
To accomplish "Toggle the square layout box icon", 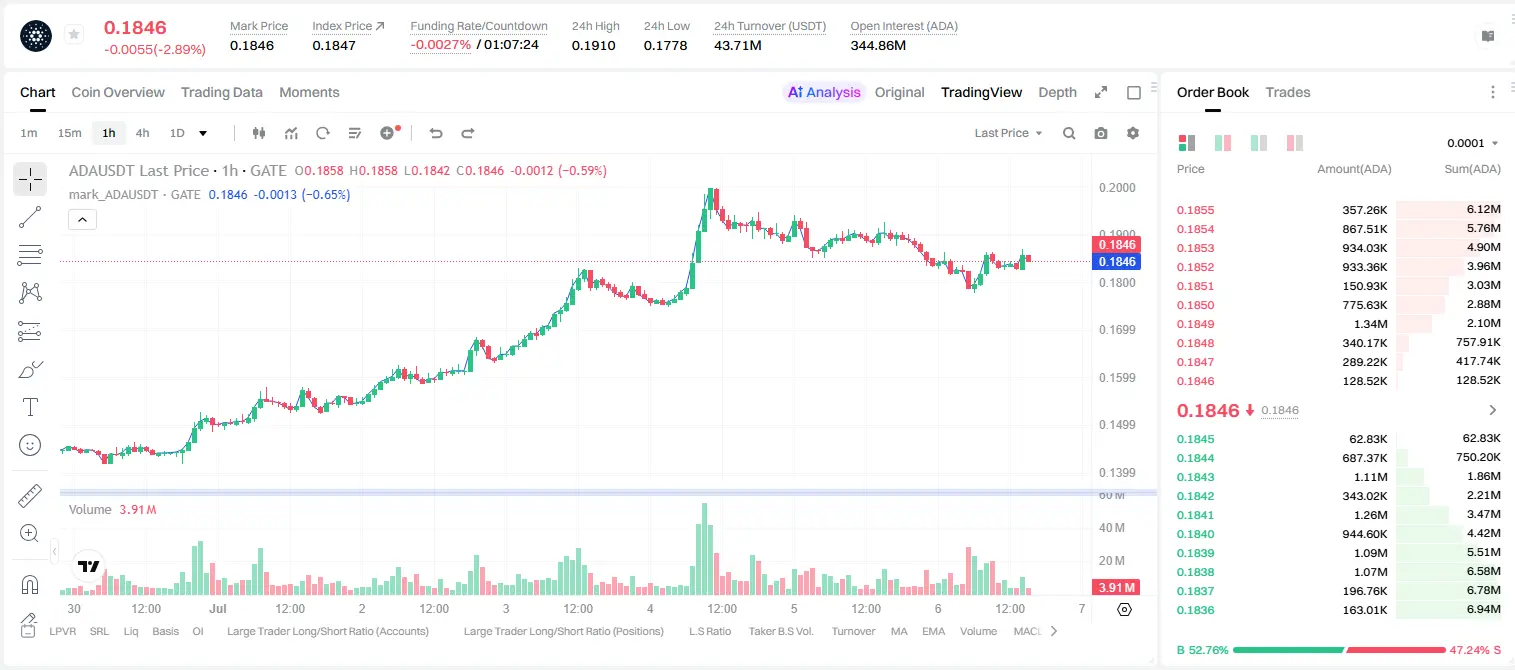I will (1134, 92).
